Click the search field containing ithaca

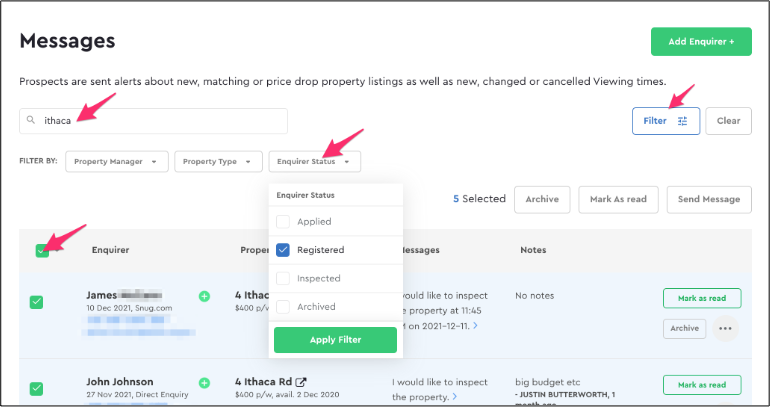click(x=153, y=121)
